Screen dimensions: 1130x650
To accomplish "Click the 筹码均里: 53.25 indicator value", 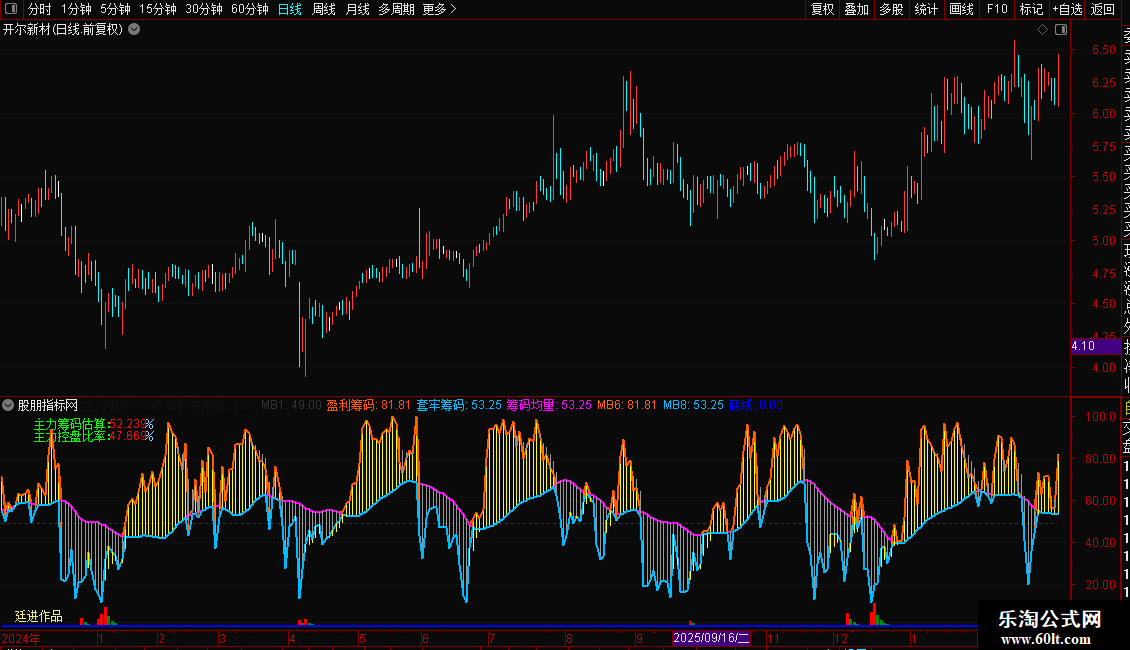I will click(549, 405).
